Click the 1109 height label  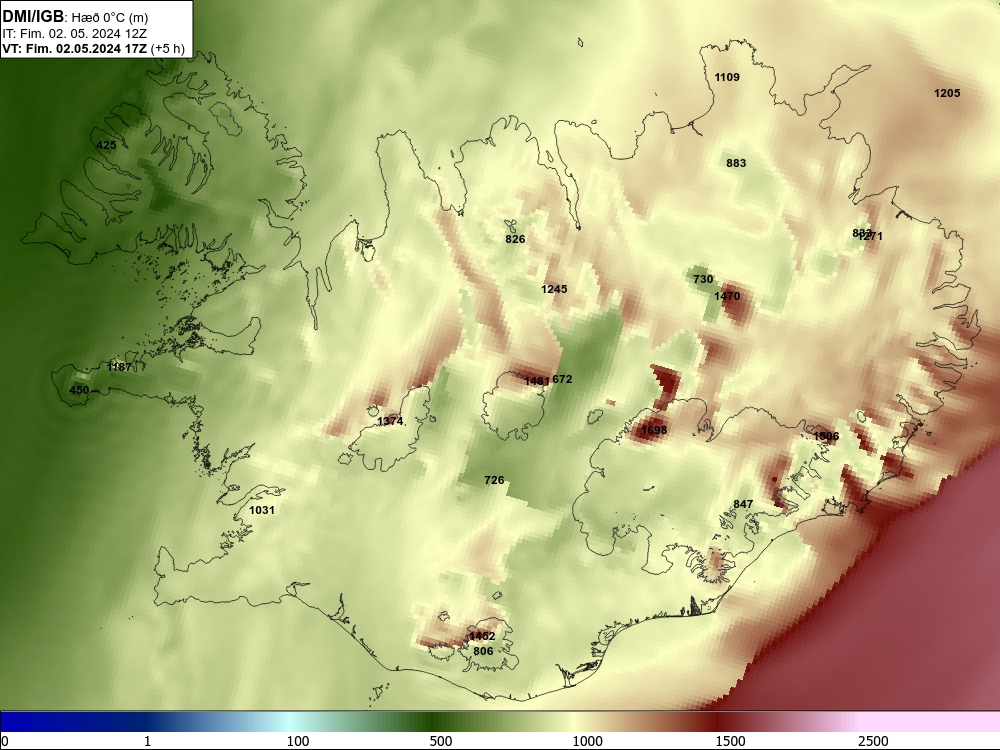point(727,77)
